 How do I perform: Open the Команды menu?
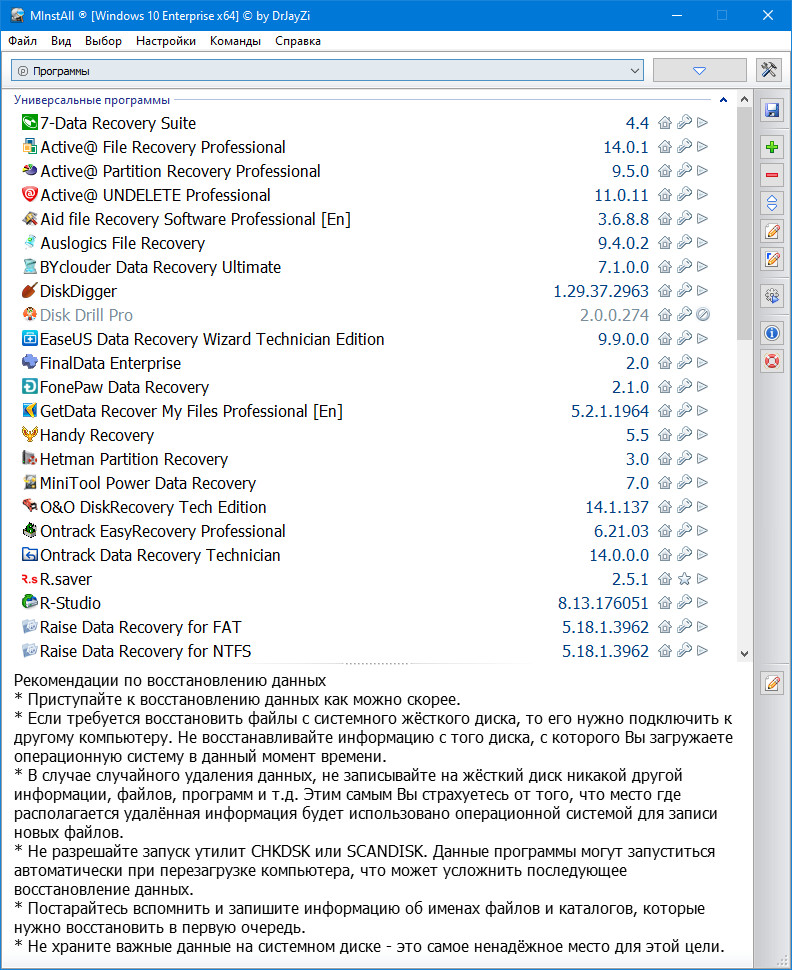[x=235, y=41]
